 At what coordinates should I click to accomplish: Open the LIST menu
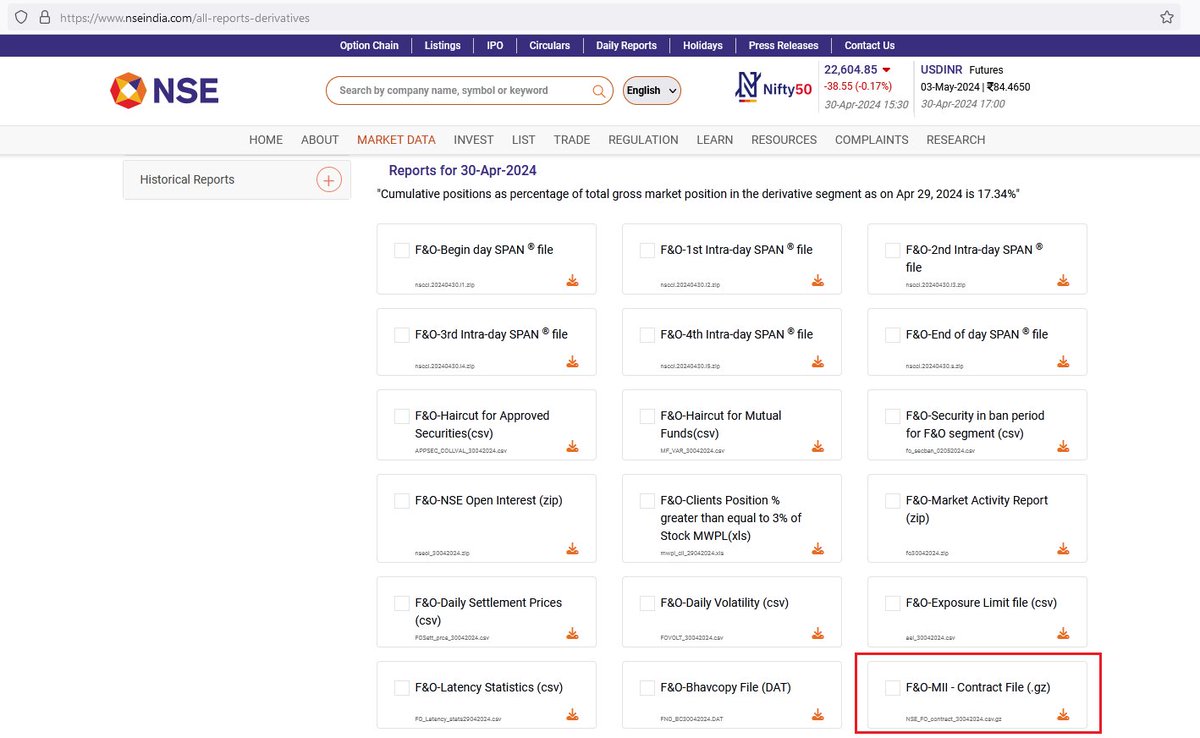pos(524,140)
